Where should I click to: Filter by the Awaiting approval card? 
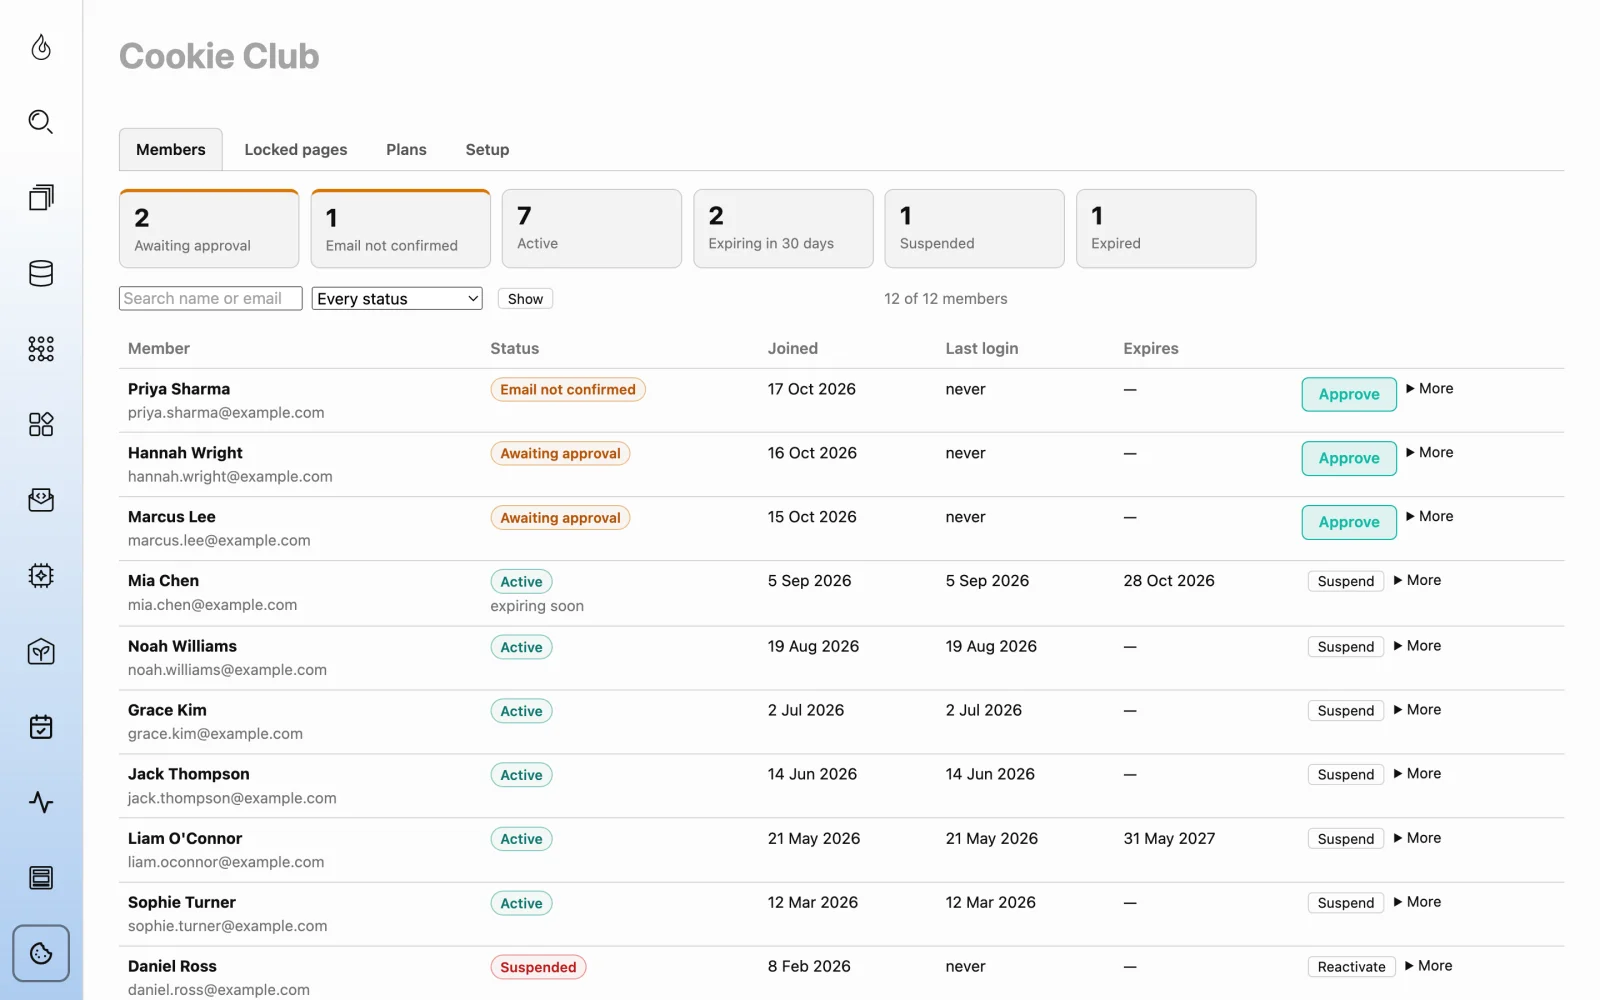tap(209, 229)
